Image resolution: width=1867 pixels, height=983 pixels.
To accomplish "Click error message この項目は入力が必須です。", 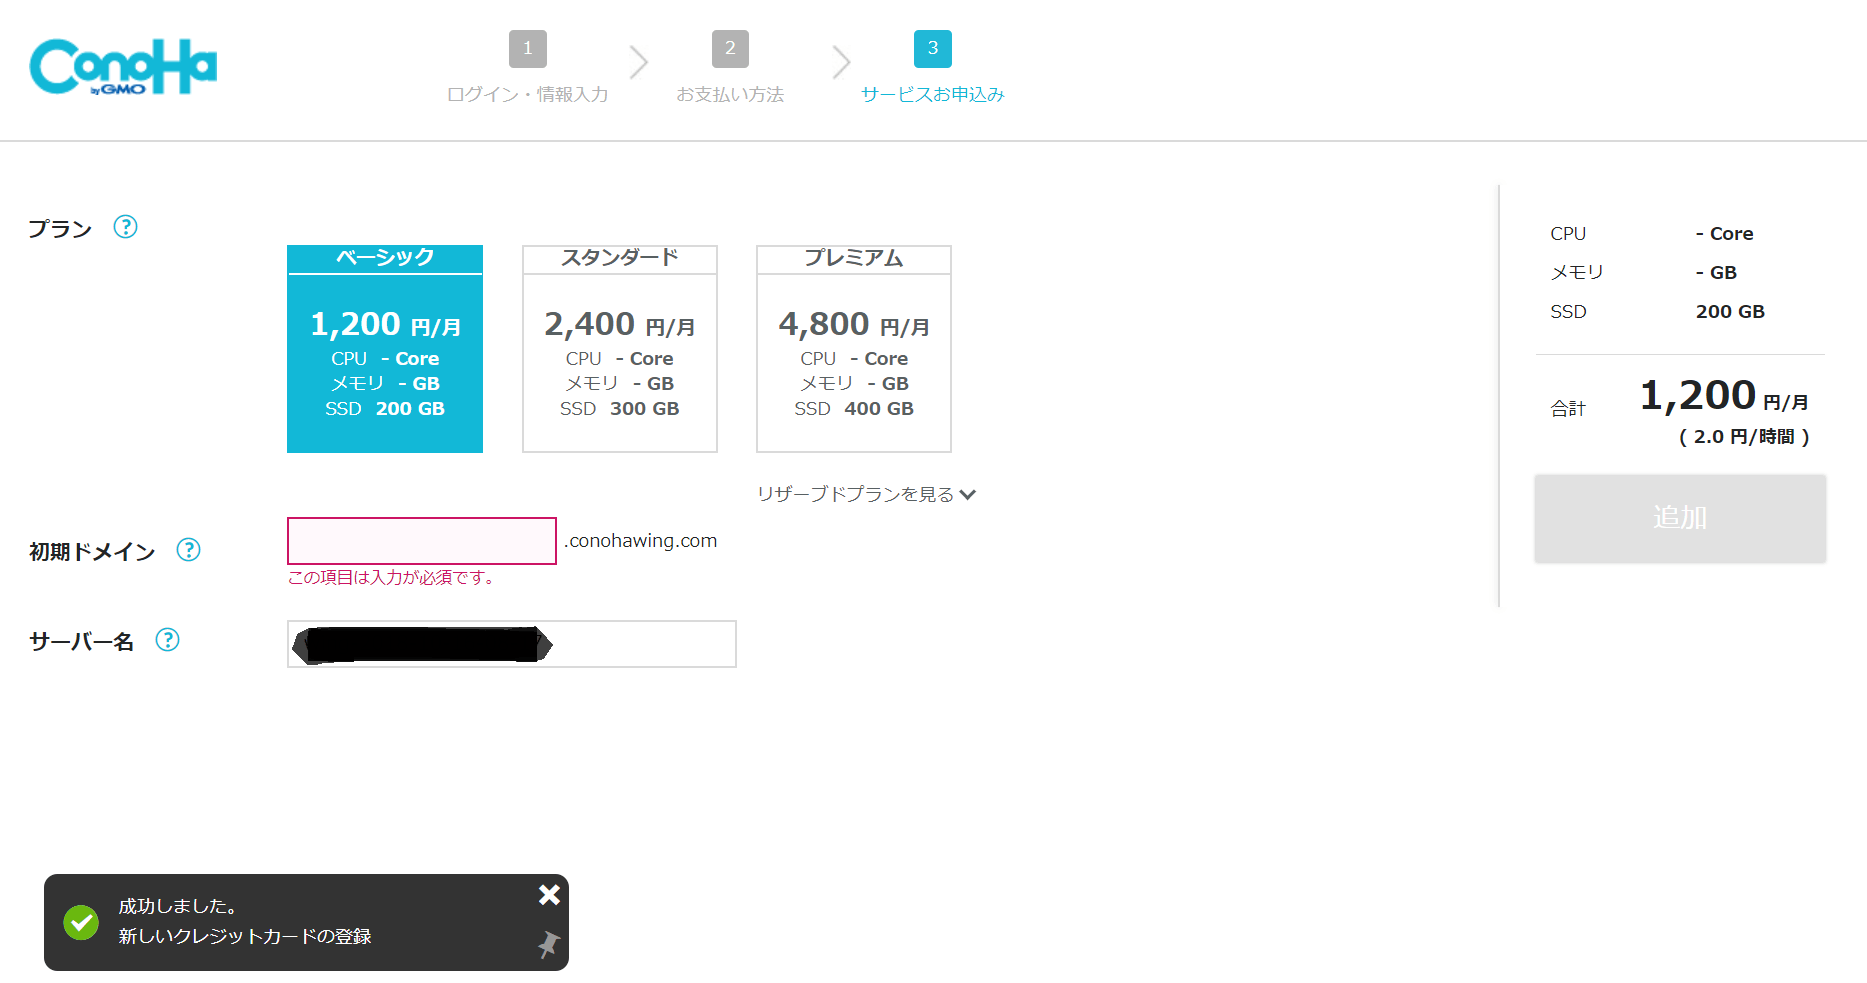I will [391, 577].
